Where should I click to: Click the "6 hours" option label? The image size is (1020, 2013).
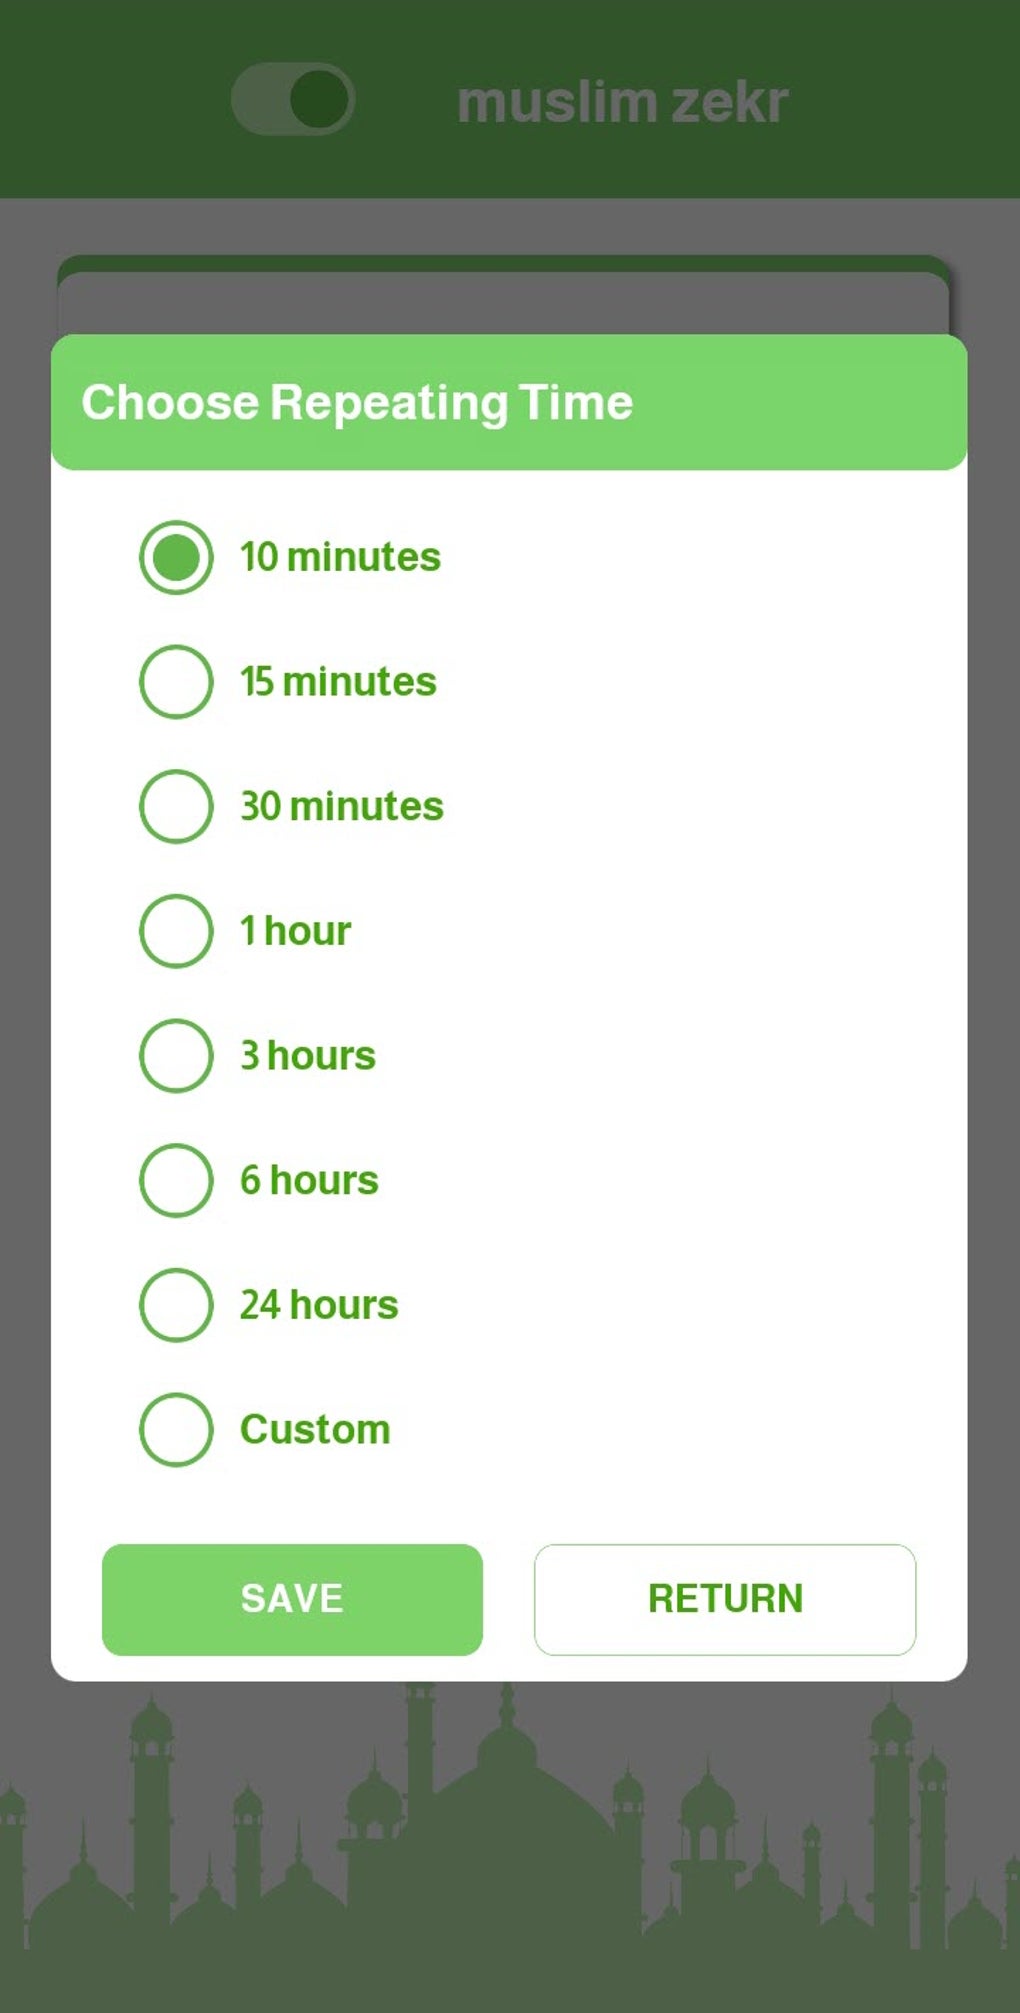309,1180
